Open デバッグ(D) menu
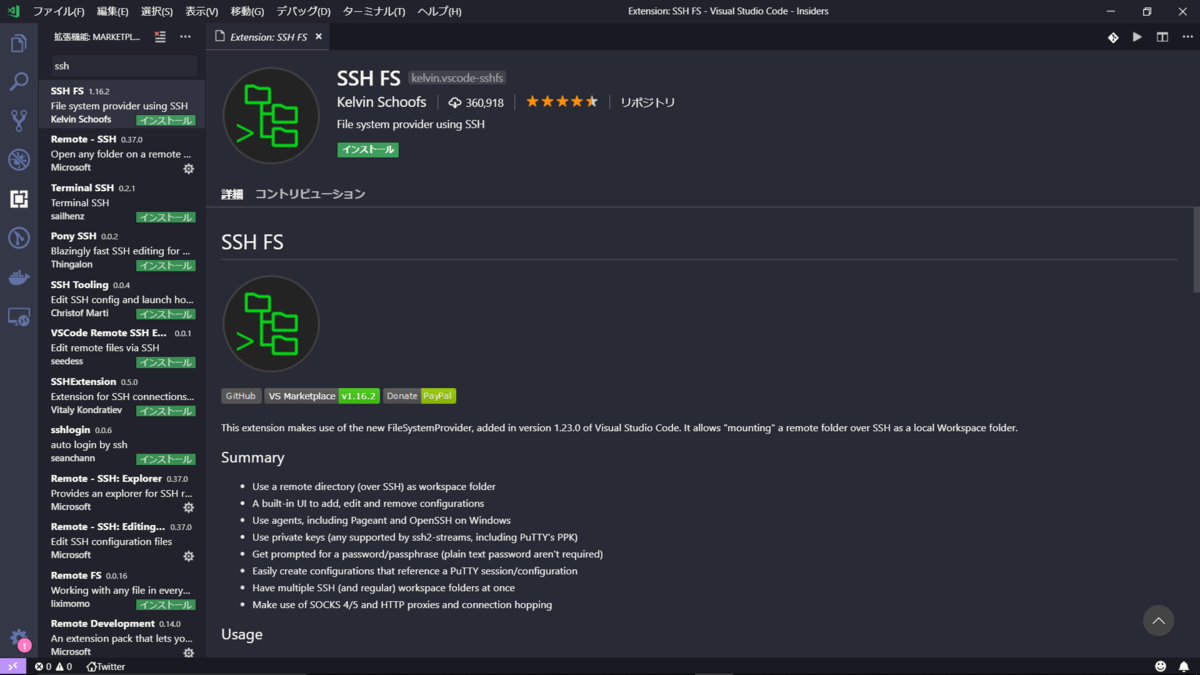Screen dimensions: 1200x675 click(303, 11)
